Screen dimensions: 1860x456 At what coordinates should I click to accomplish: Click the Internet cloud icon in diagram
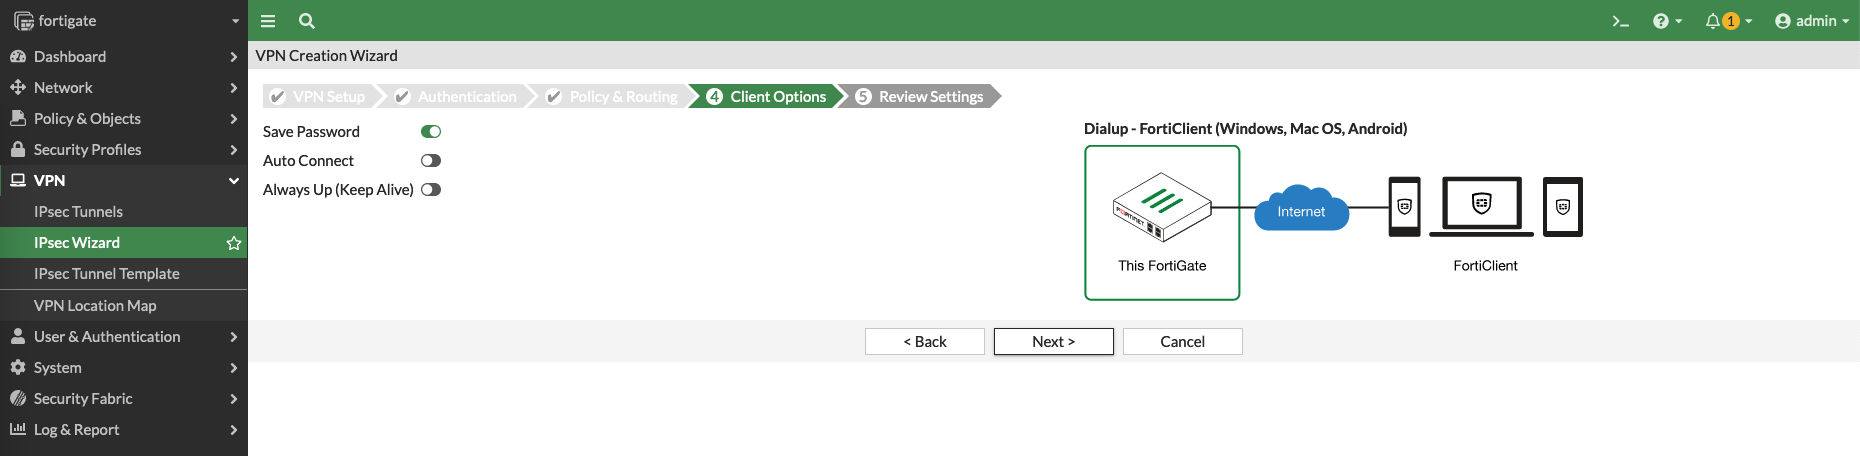1301,210
